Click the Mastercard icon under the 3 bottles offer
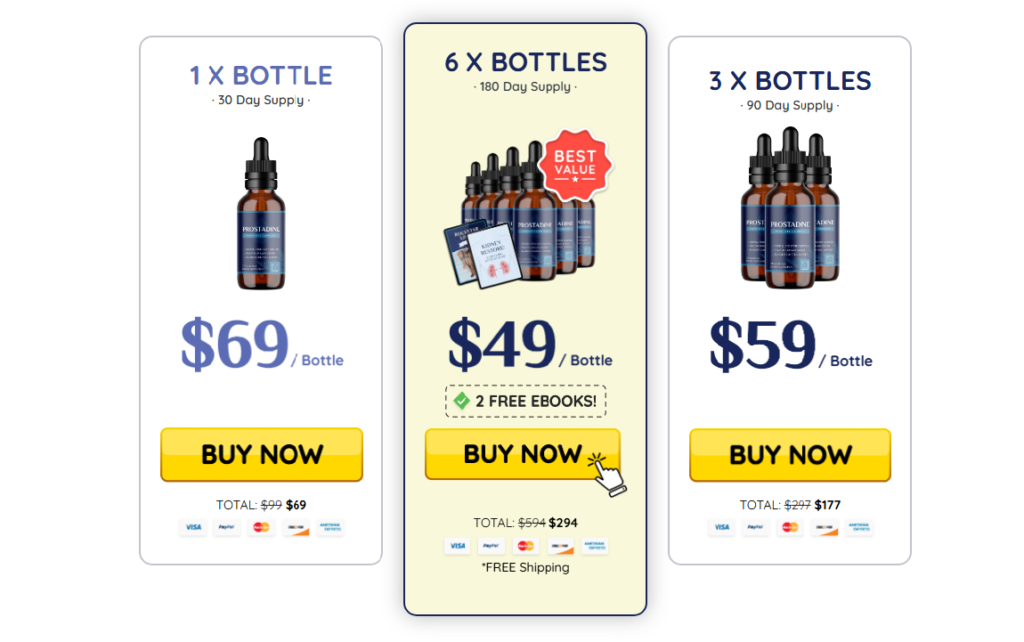Viewport: 1024px width, 642px height. 790,527
